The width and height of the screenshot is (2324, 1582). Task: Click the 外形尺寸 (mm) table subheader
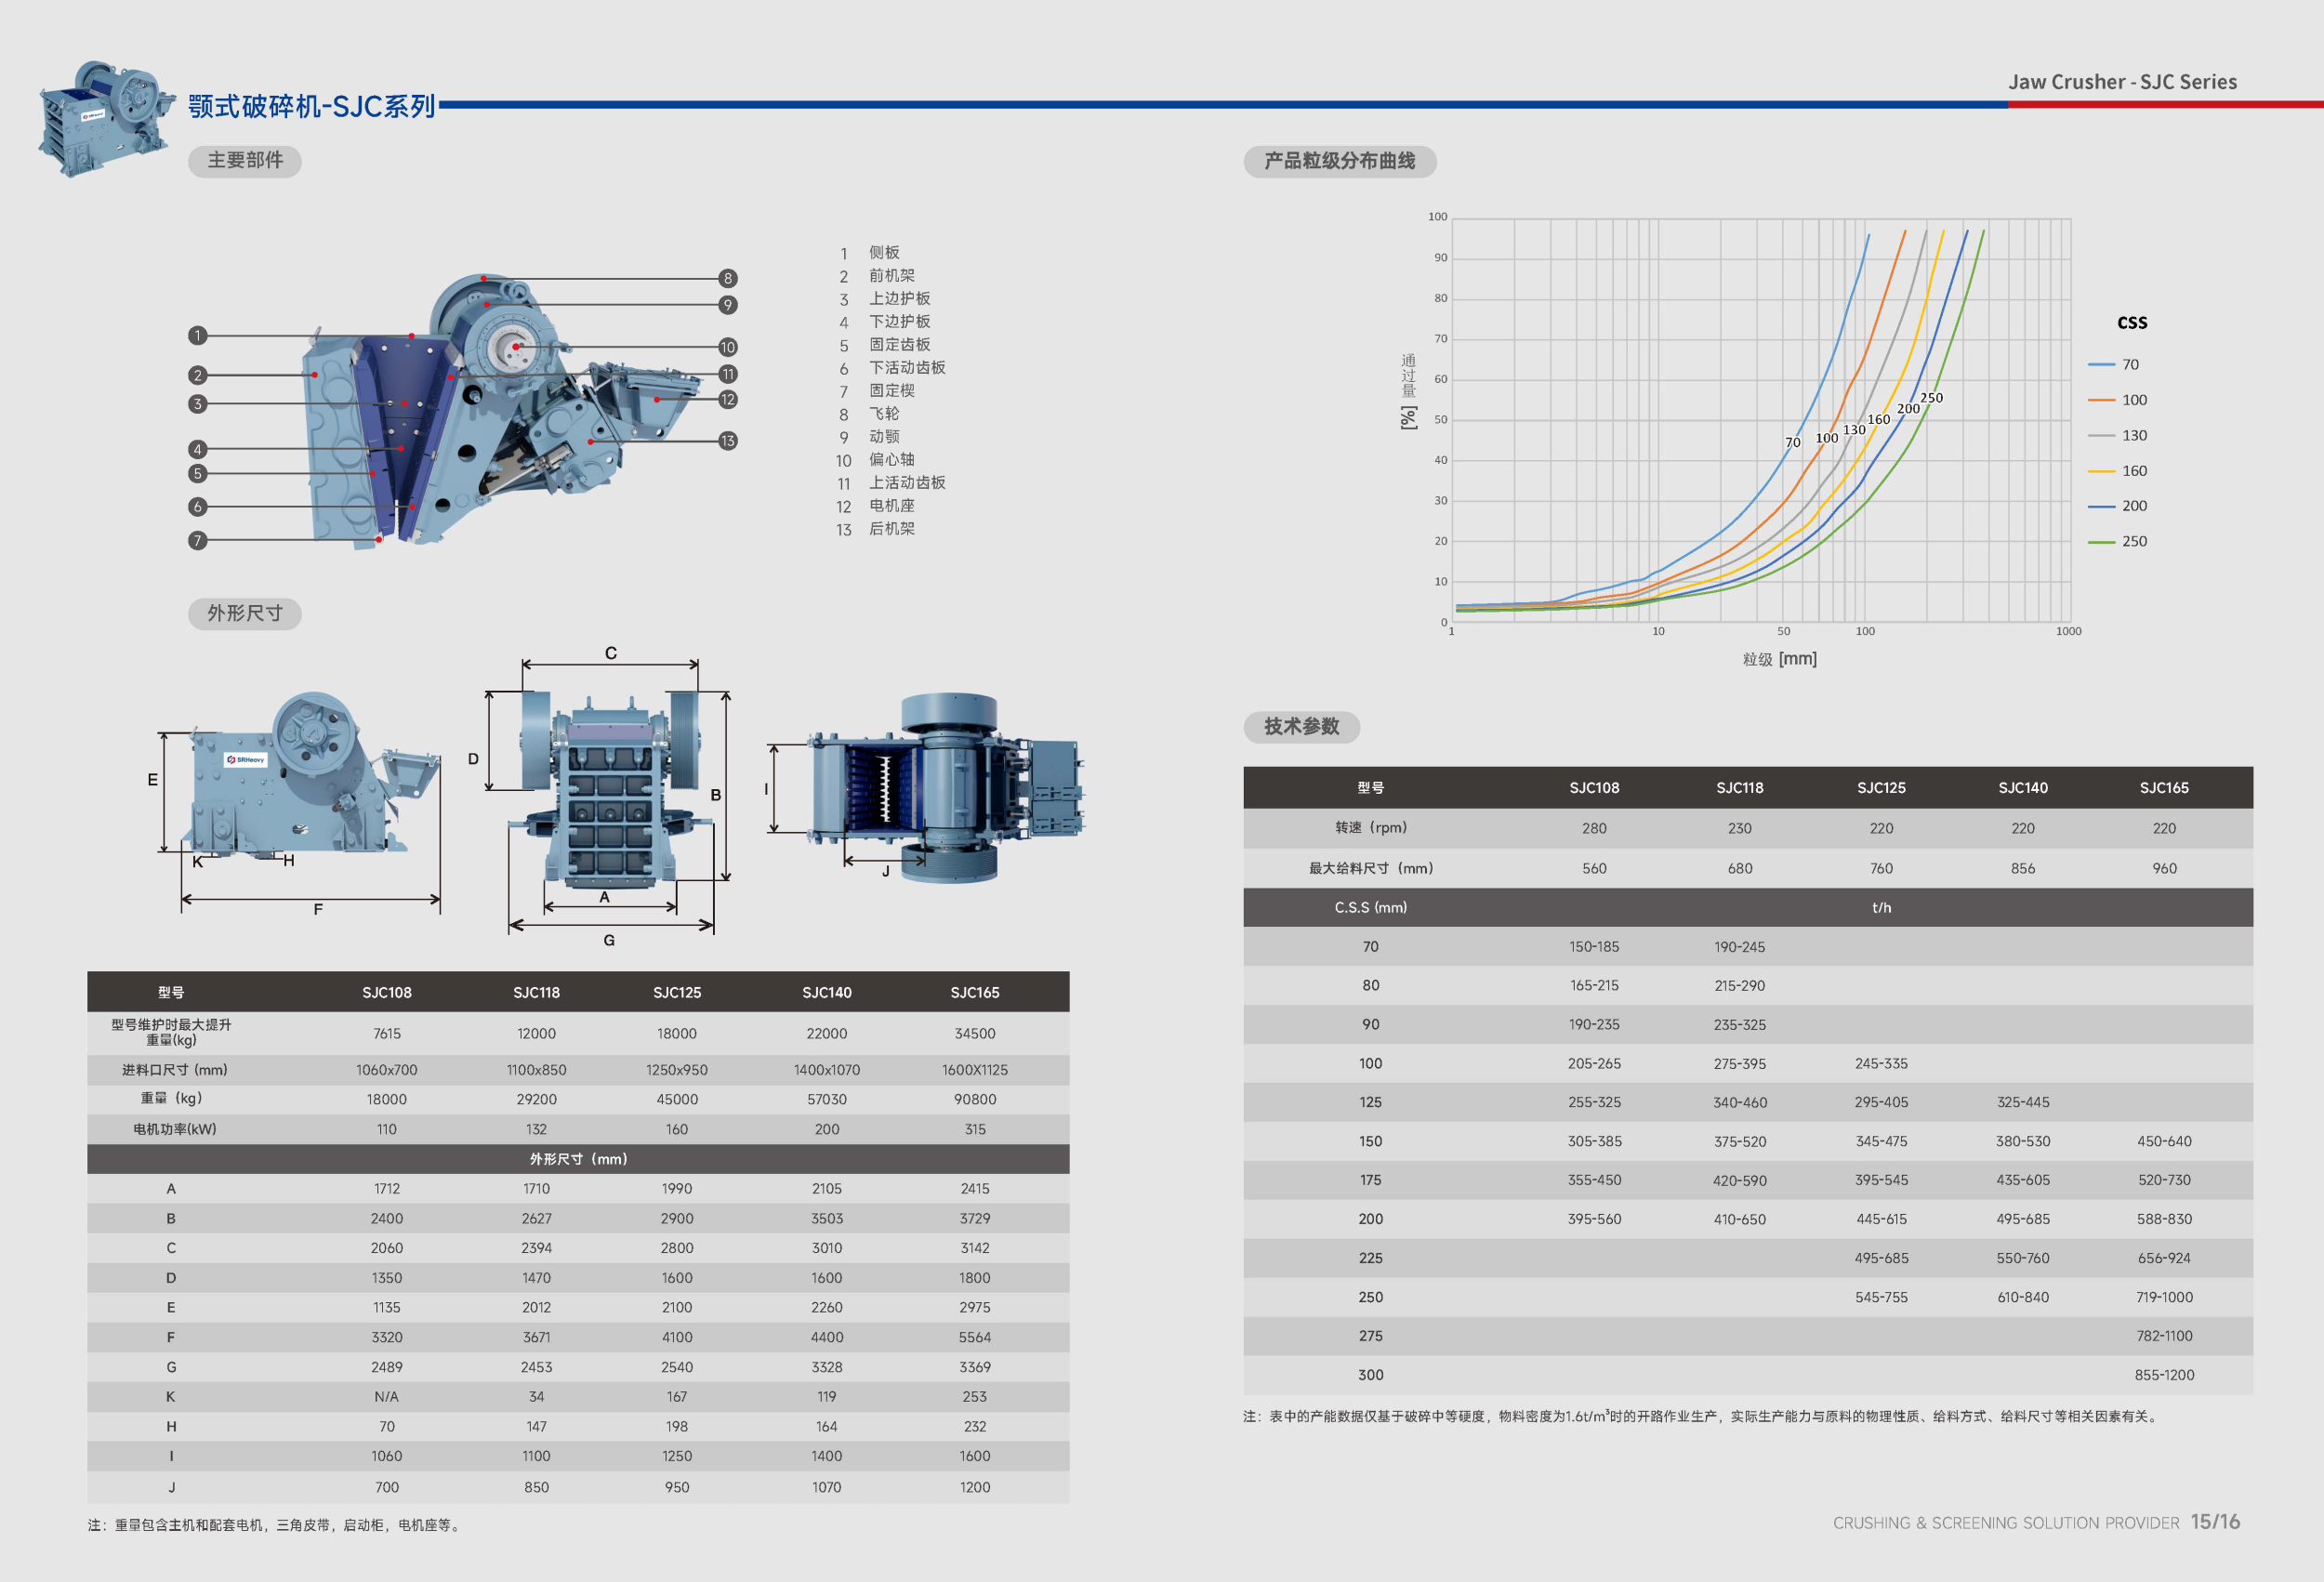point(578,1159)
